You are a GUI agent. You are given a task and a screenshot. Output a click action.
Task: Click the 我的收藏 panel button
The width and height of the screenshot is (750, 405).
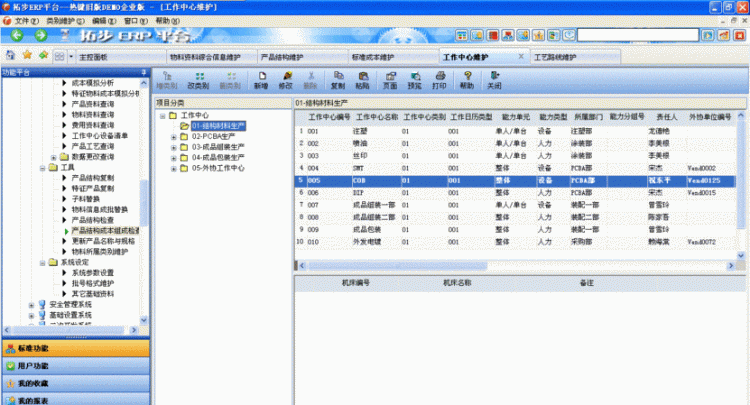[76, 383]
